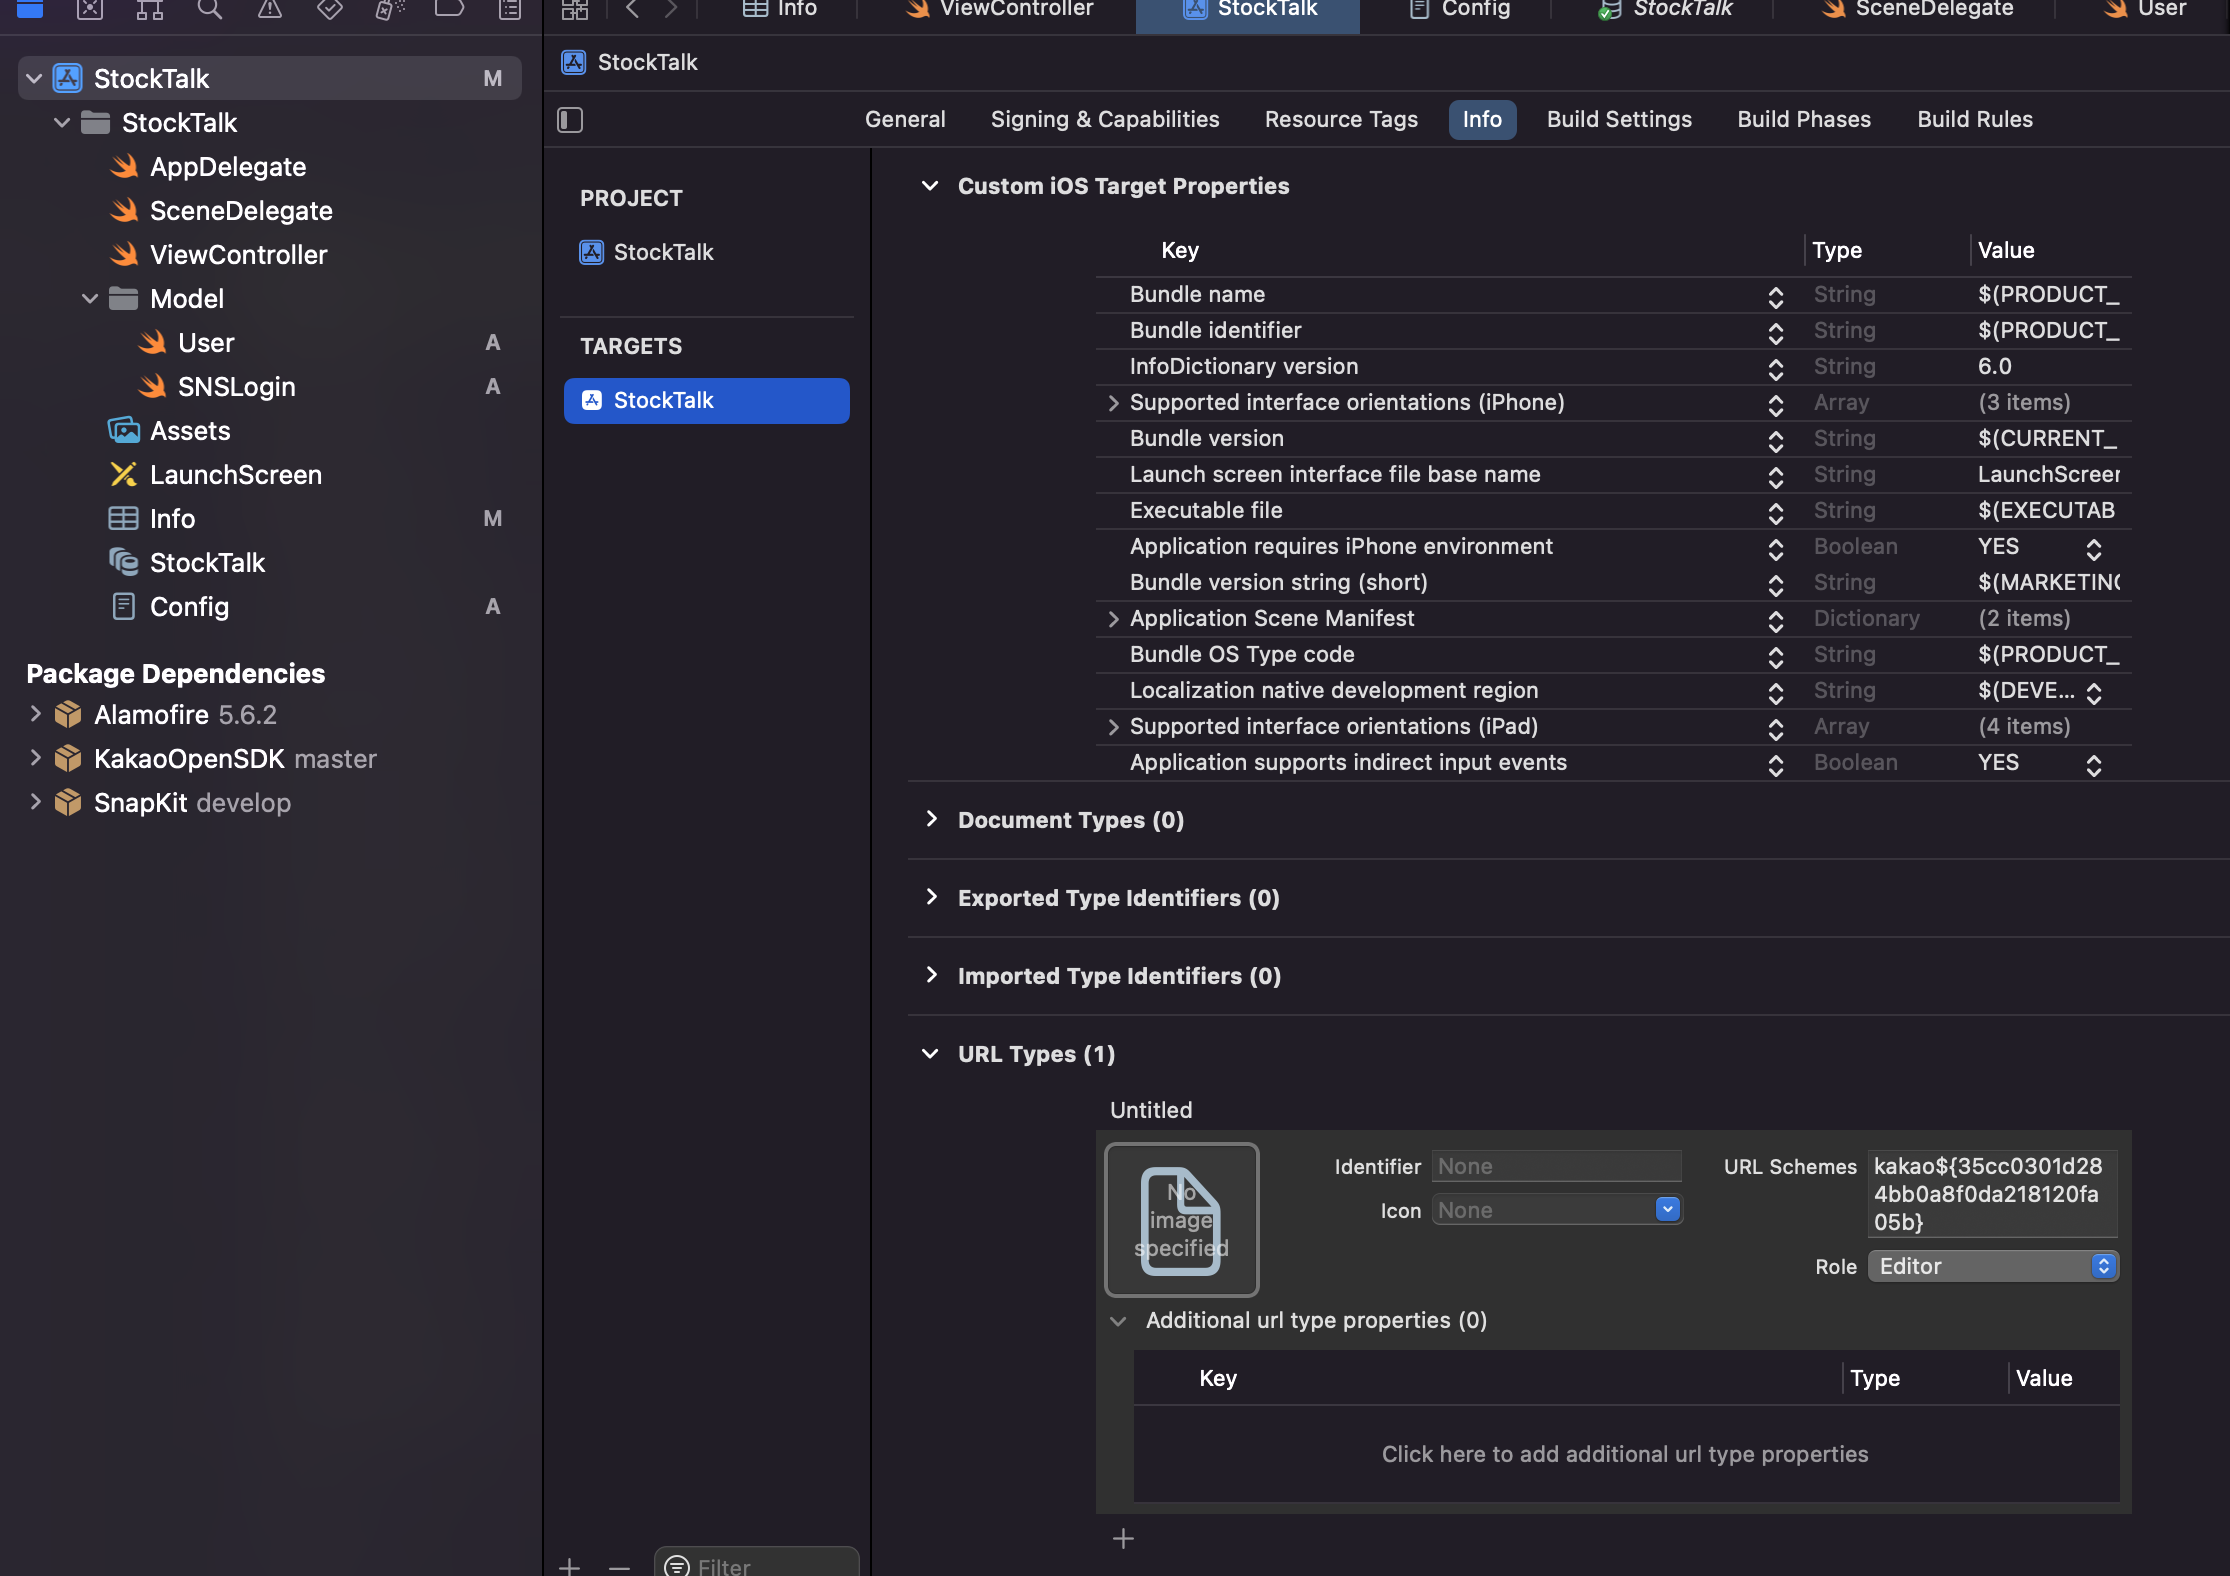Image resolution: width=2230 pixels, height=1576 pixels.
Task: Switch to Build Settings tab
Action: point(1619,120)
